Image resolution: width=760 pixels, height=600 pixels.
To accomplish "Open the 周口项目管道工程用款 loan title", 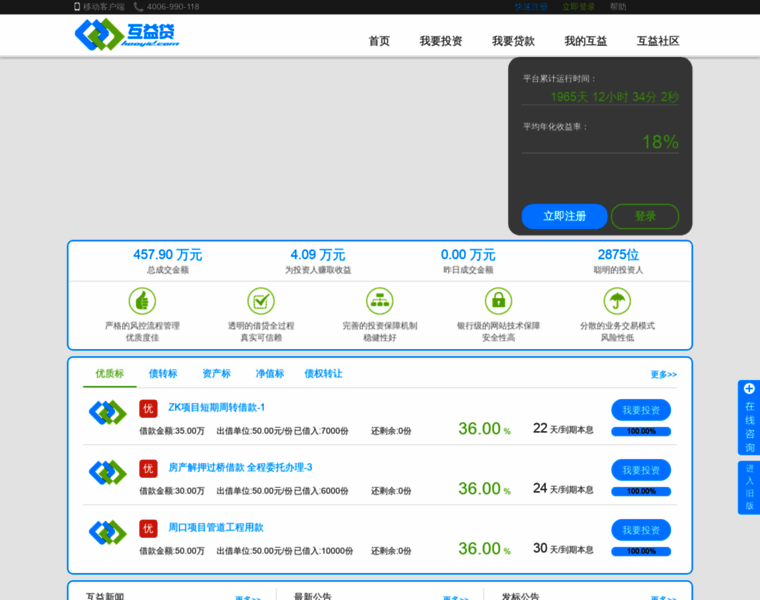I will tap(216, 527).
